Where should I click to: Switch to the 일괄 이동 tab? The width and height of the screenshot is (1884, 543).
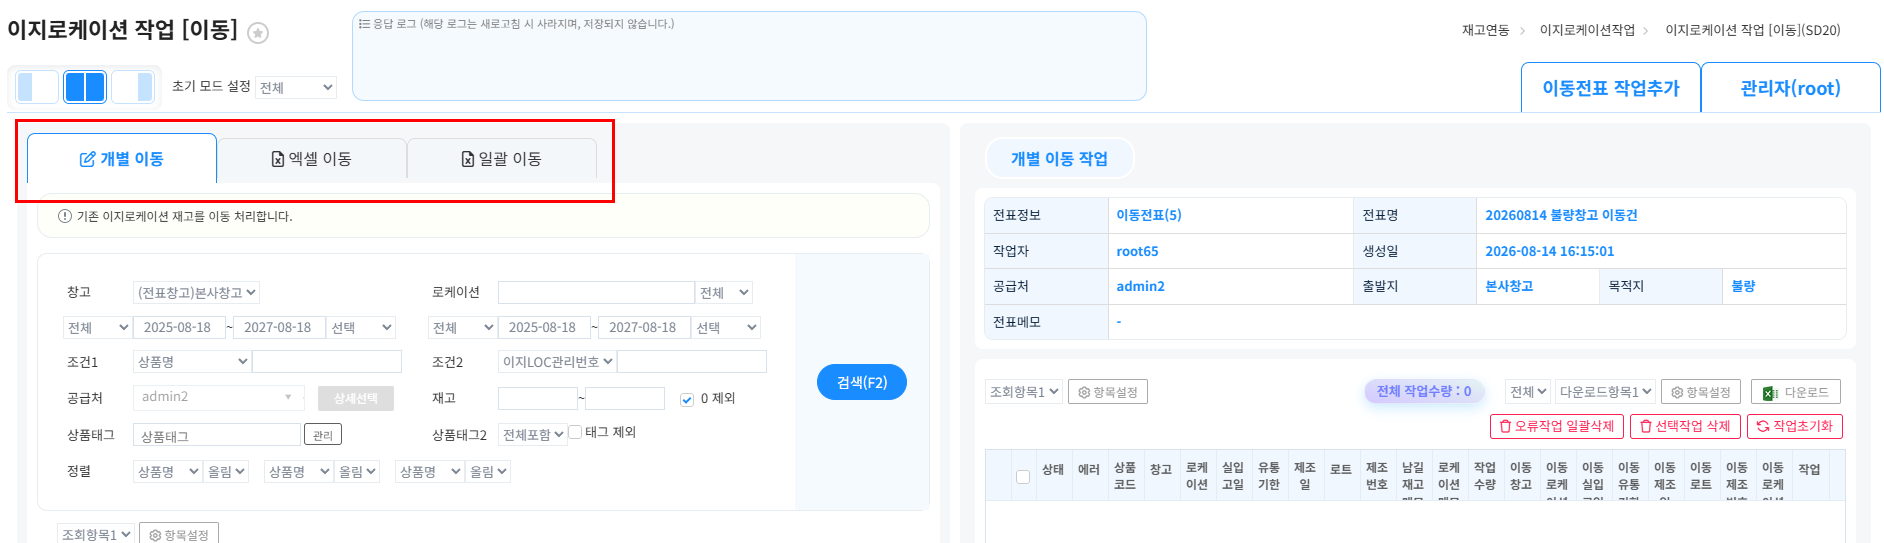coord(502,159)
